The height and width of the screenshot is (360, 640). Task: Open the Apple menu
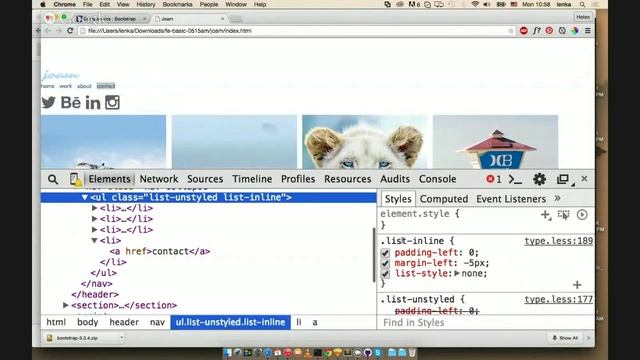click(x=43, y=4)
